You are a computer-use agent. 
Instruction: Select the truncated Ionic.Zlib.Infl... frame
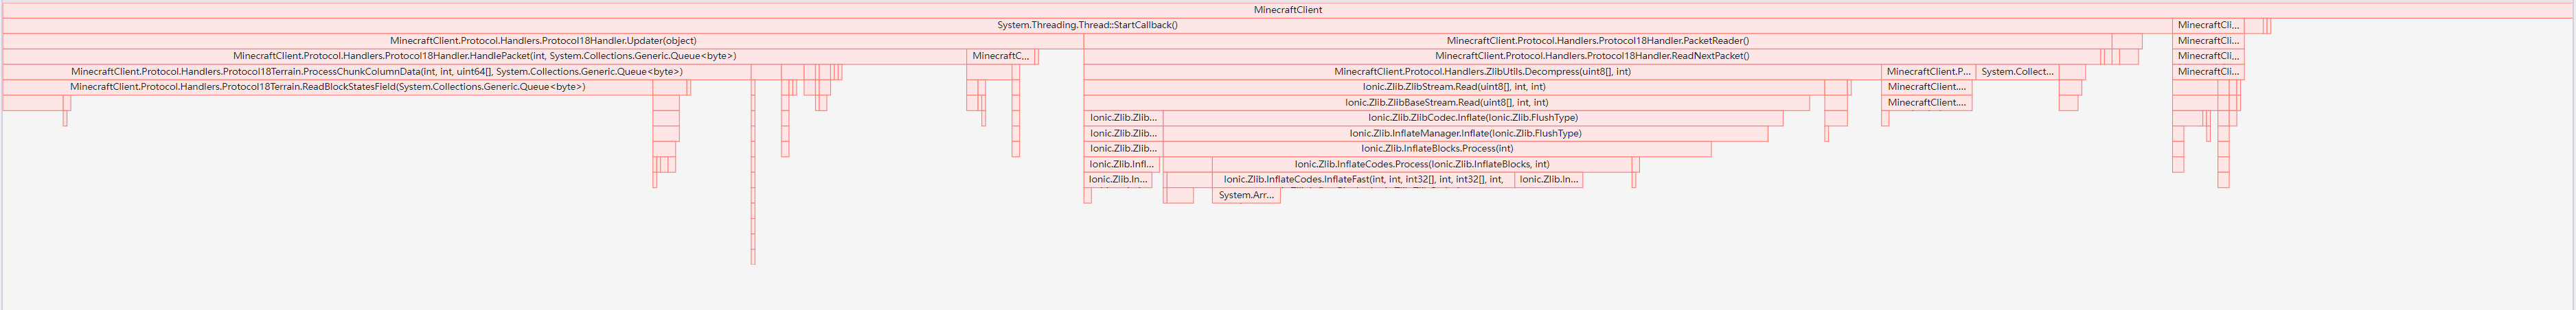click(1121, 165)
